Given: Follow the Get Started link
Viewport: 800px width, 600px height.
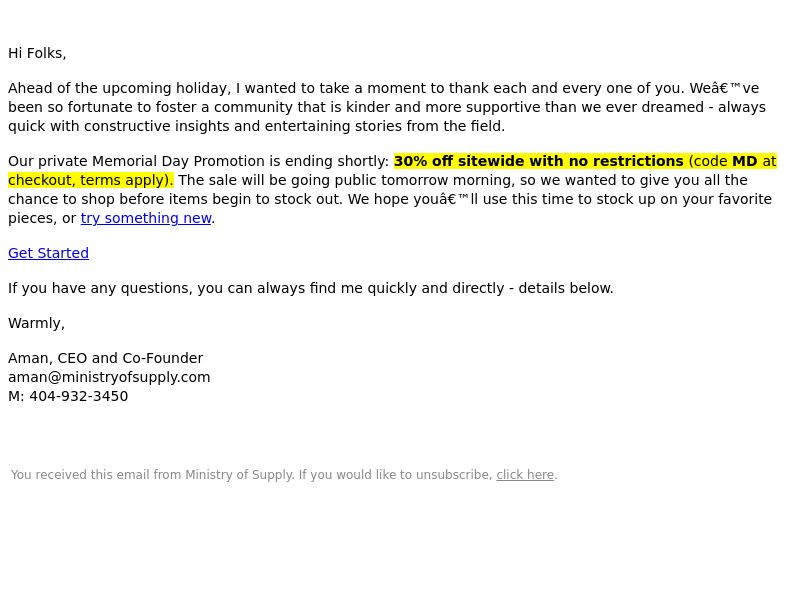Looking at the screenshot, I should 48,253.
